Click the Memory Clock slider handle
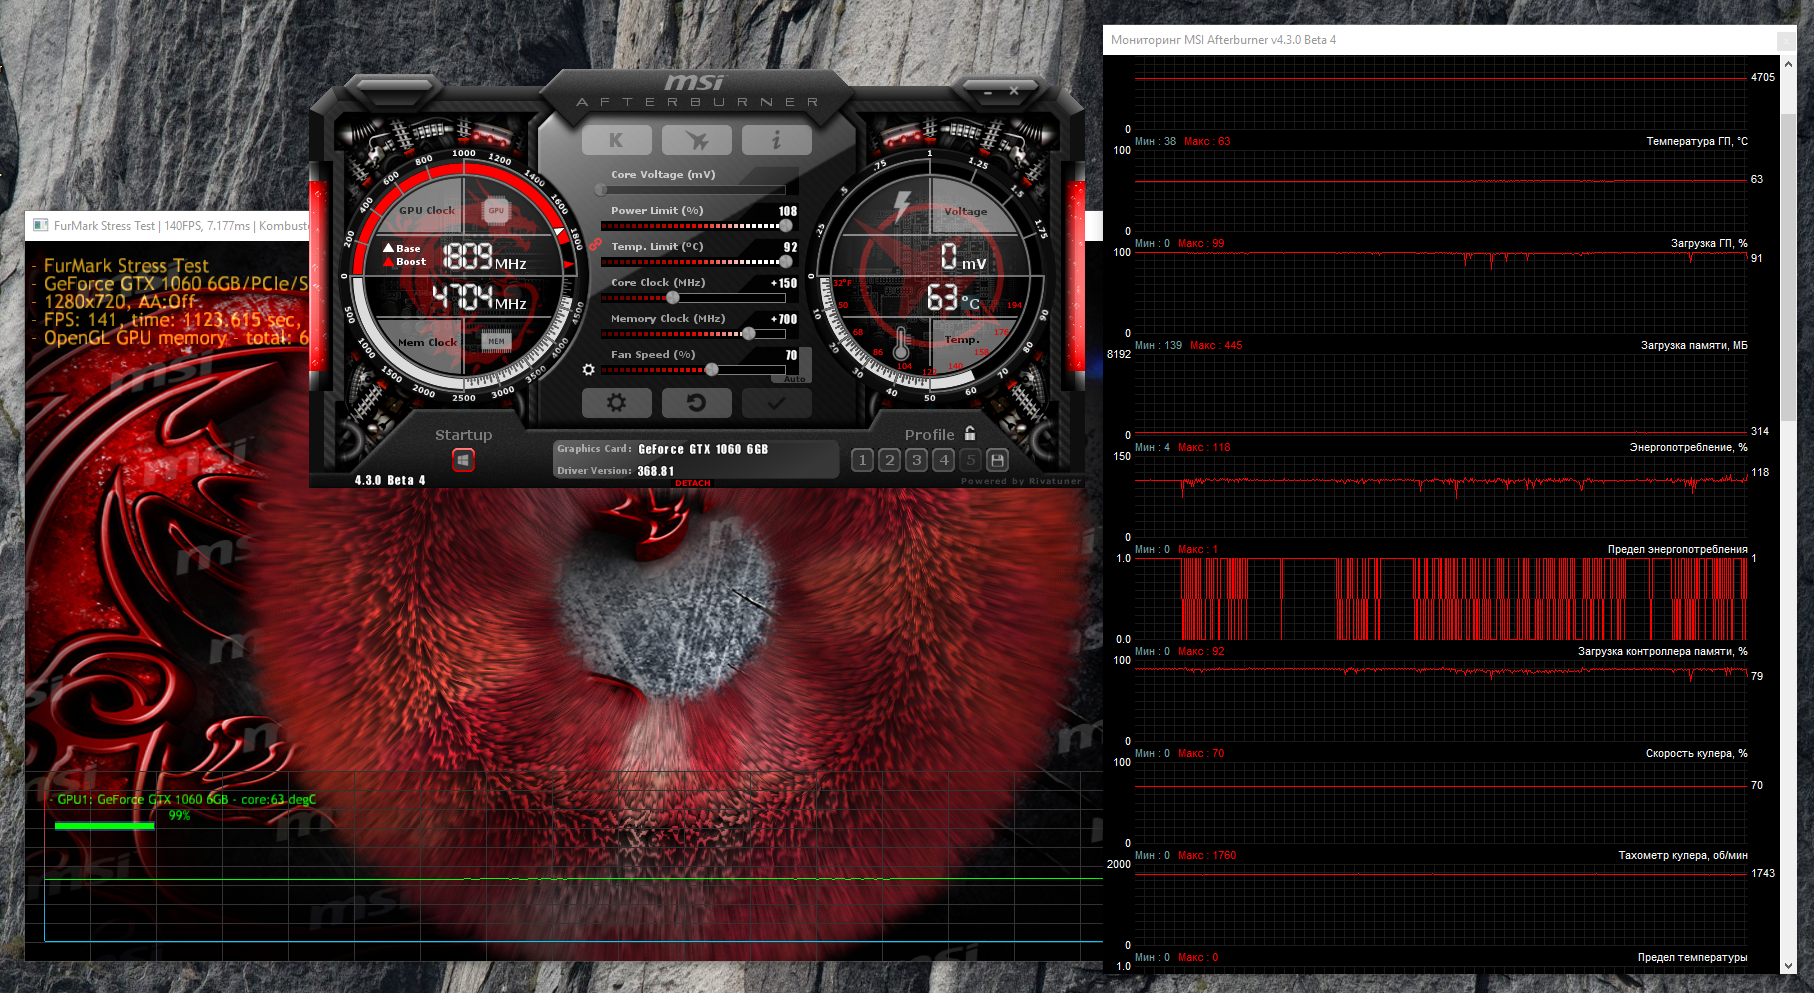Viewport: 1814px width, 993px height. pos(748,334)
